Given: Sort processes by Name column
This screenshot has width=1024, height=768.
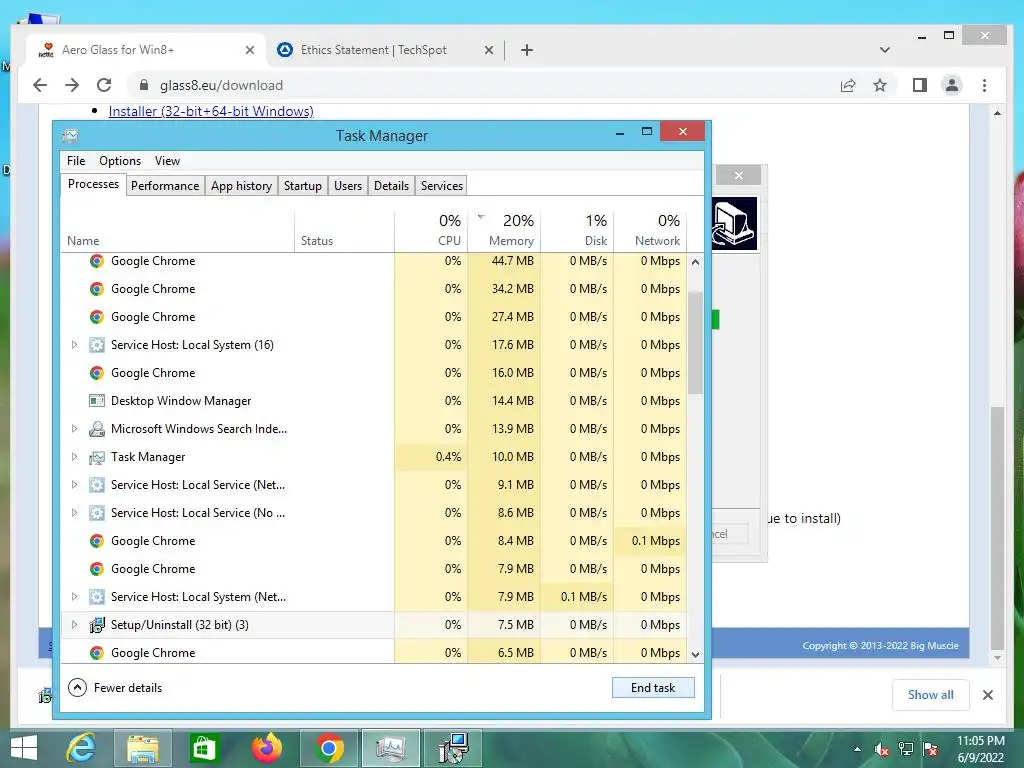Looking at the screenshot, I should (178, 231).
